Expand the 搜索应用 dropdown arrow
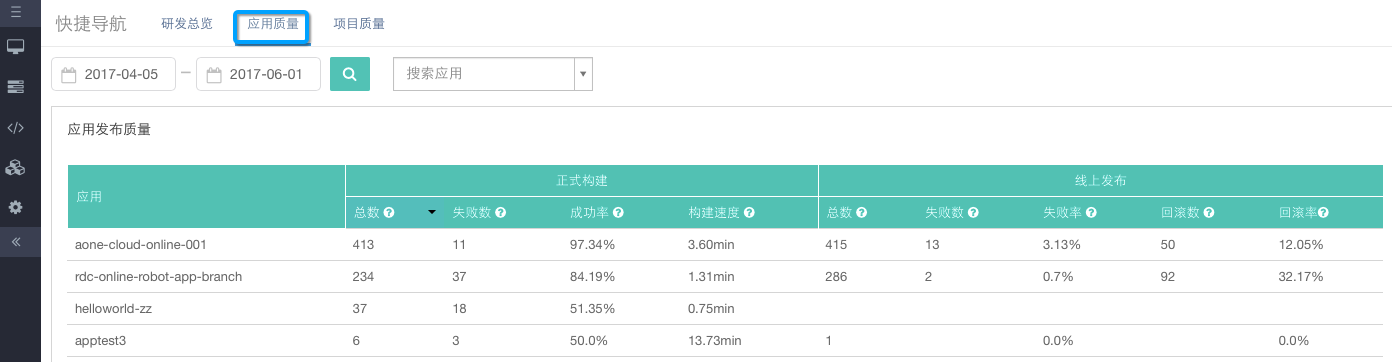 tap(583, 74)
